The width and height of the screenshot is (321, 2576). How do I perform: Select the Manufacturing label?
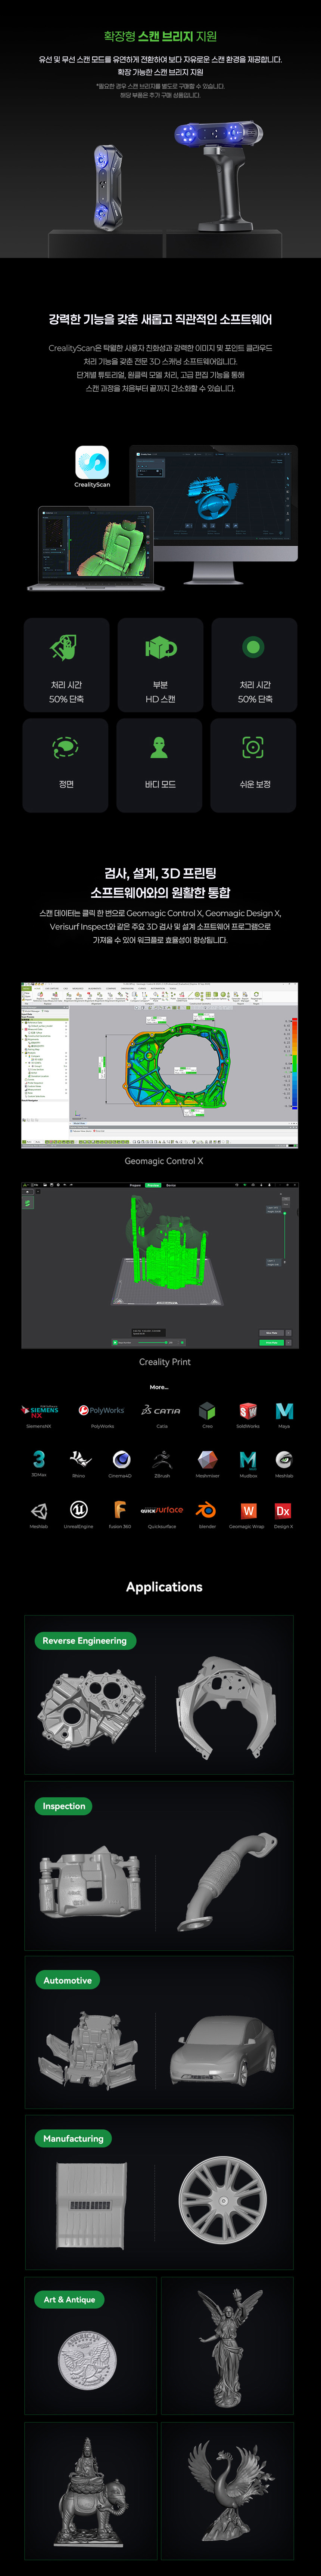click(x=73, y=2138)
